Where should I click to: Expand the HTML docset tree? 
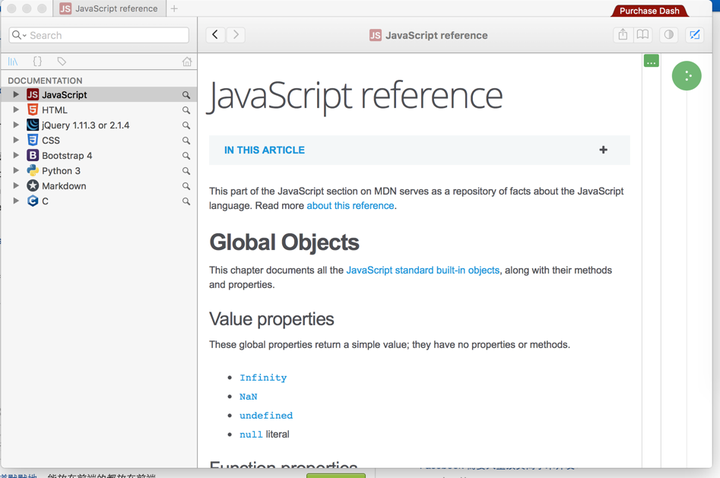[x=16, y=109]
